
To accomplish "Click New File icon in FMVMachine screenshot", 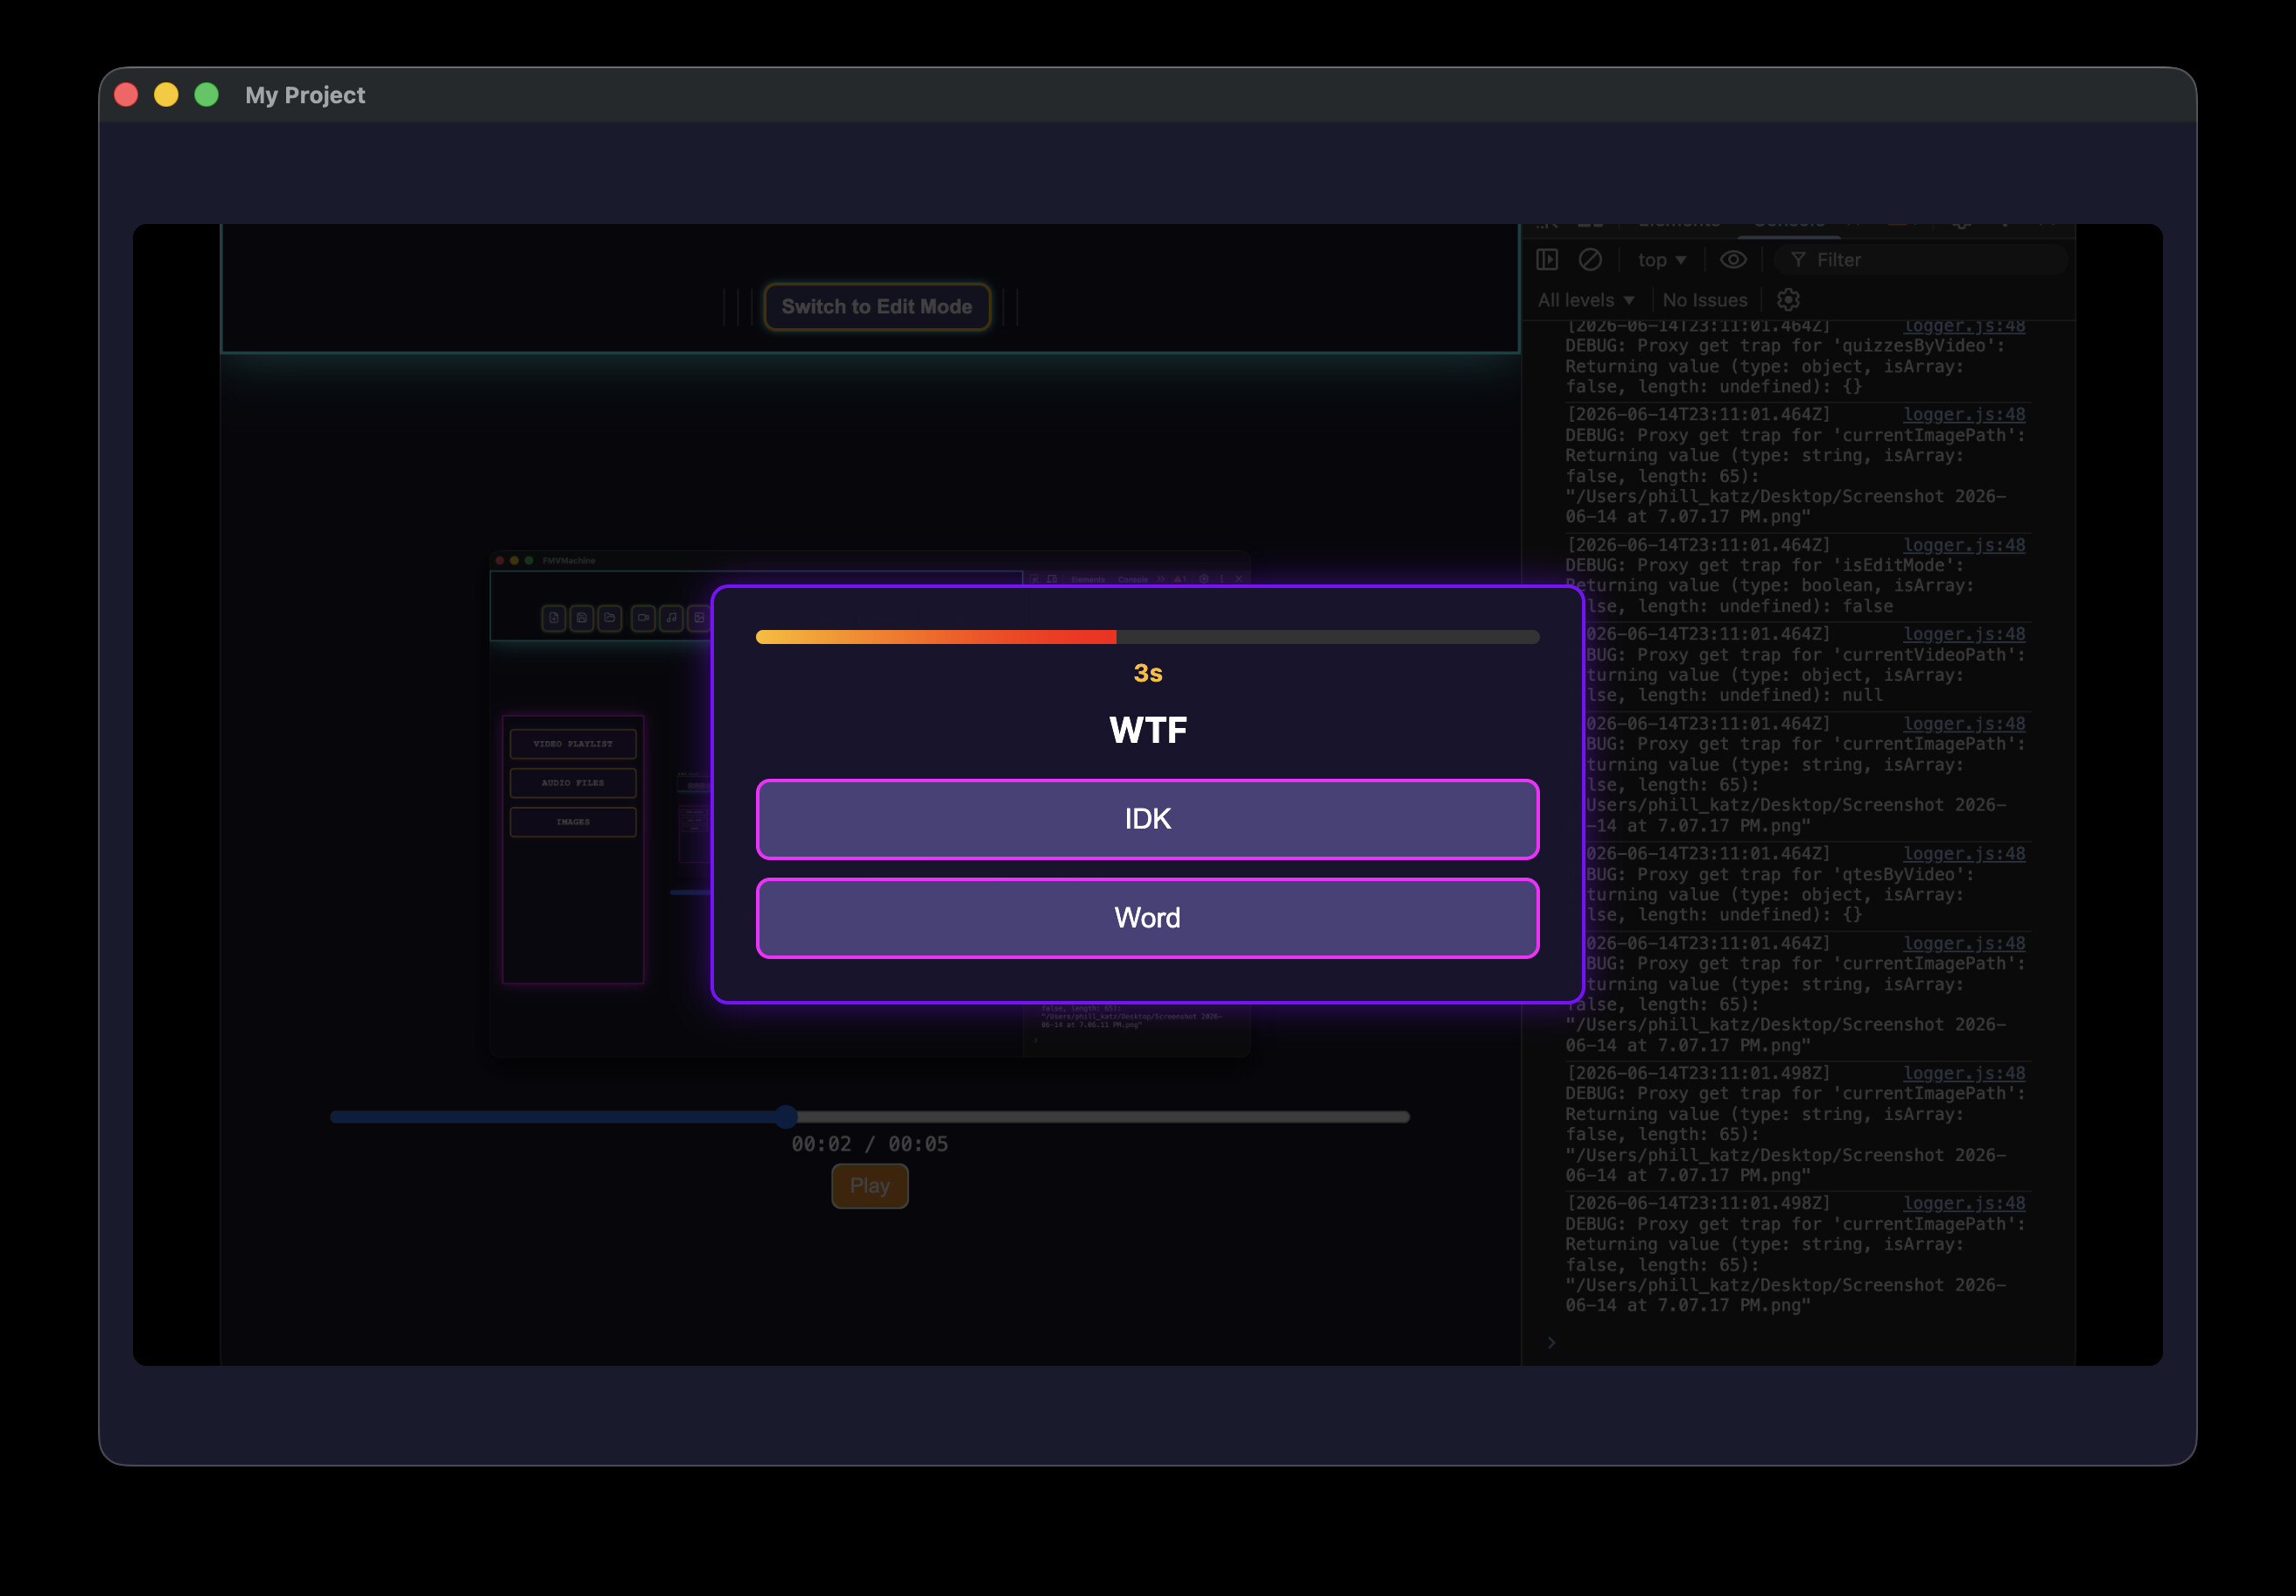I will point(554,618).
